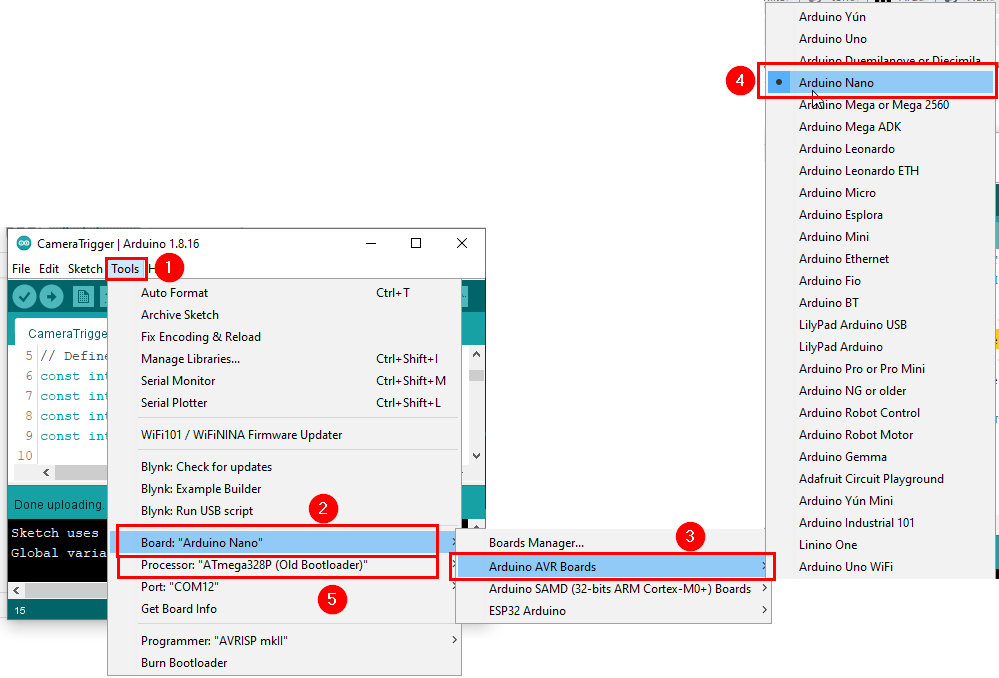999x678 pixels.
Task: Select Fix Encoding & Reload
Action: [x=284, y=337]
